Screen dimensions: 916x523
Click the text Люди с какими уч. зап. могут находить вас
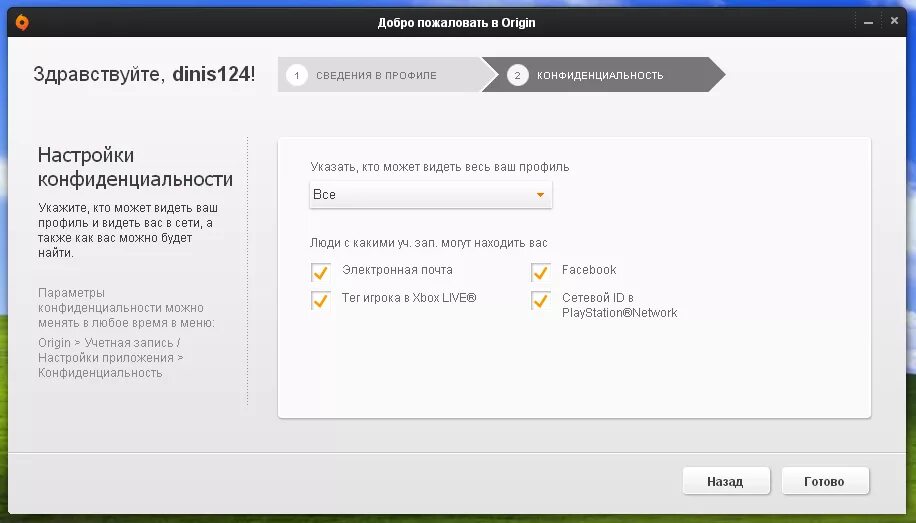pyautogui.click(x=429, y=243)
